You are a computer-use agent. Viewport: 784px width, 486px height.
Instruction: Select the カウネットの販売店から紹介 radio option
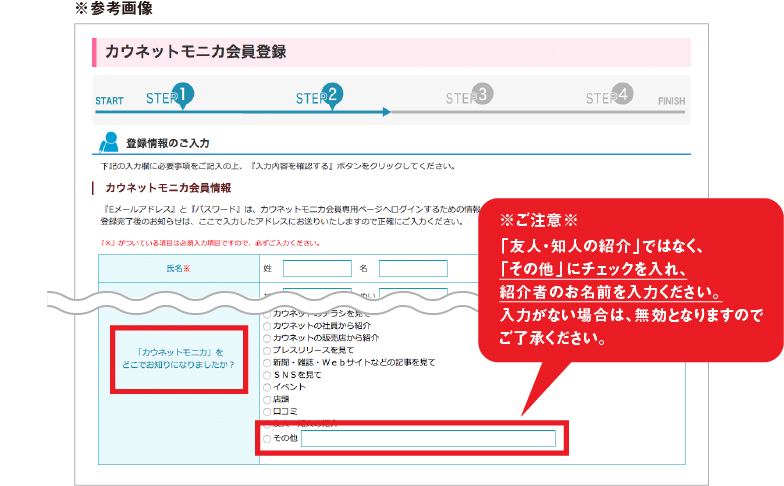[267, 338]
